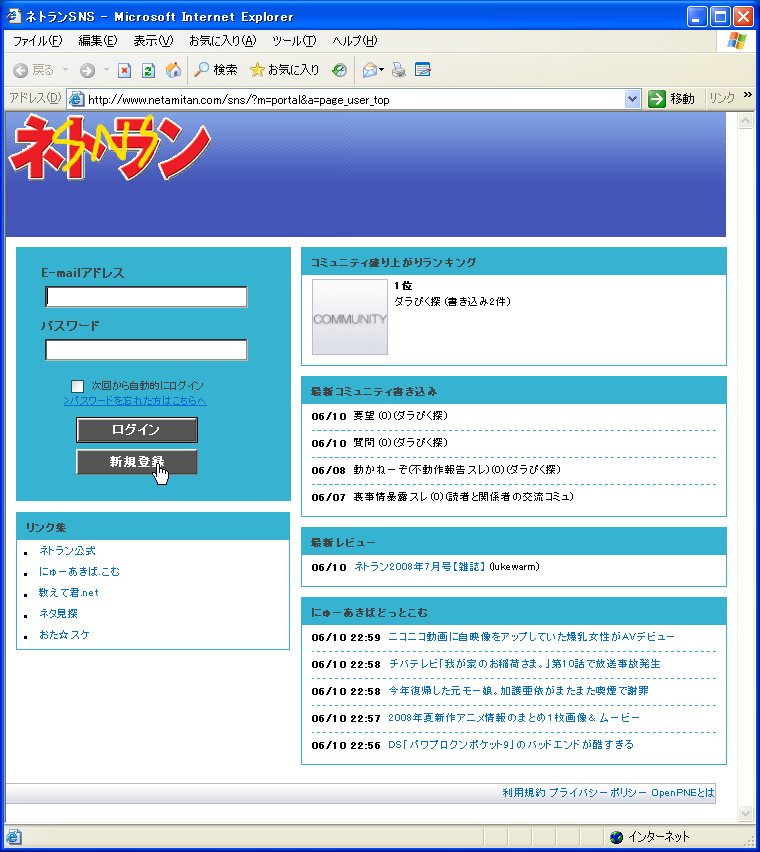The width and height of the screenshot is (760, 852).
Task: Open the DS「パワプロクンポケット9」 news link
Action: [511, 744]
